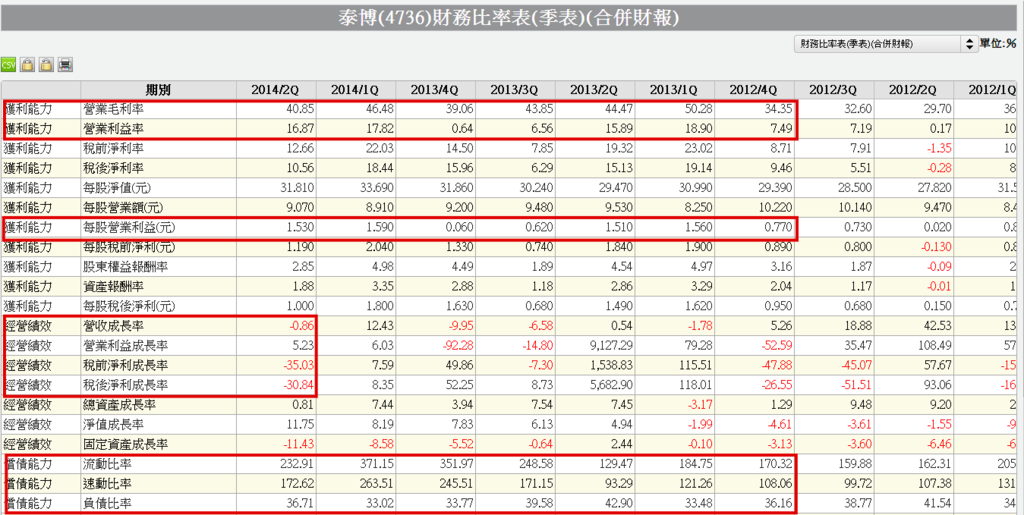This screenshot has width=1024, height=515.
Task: Click the 流動比率 row label
Action: pyautogui.click(x=106, y=464)
